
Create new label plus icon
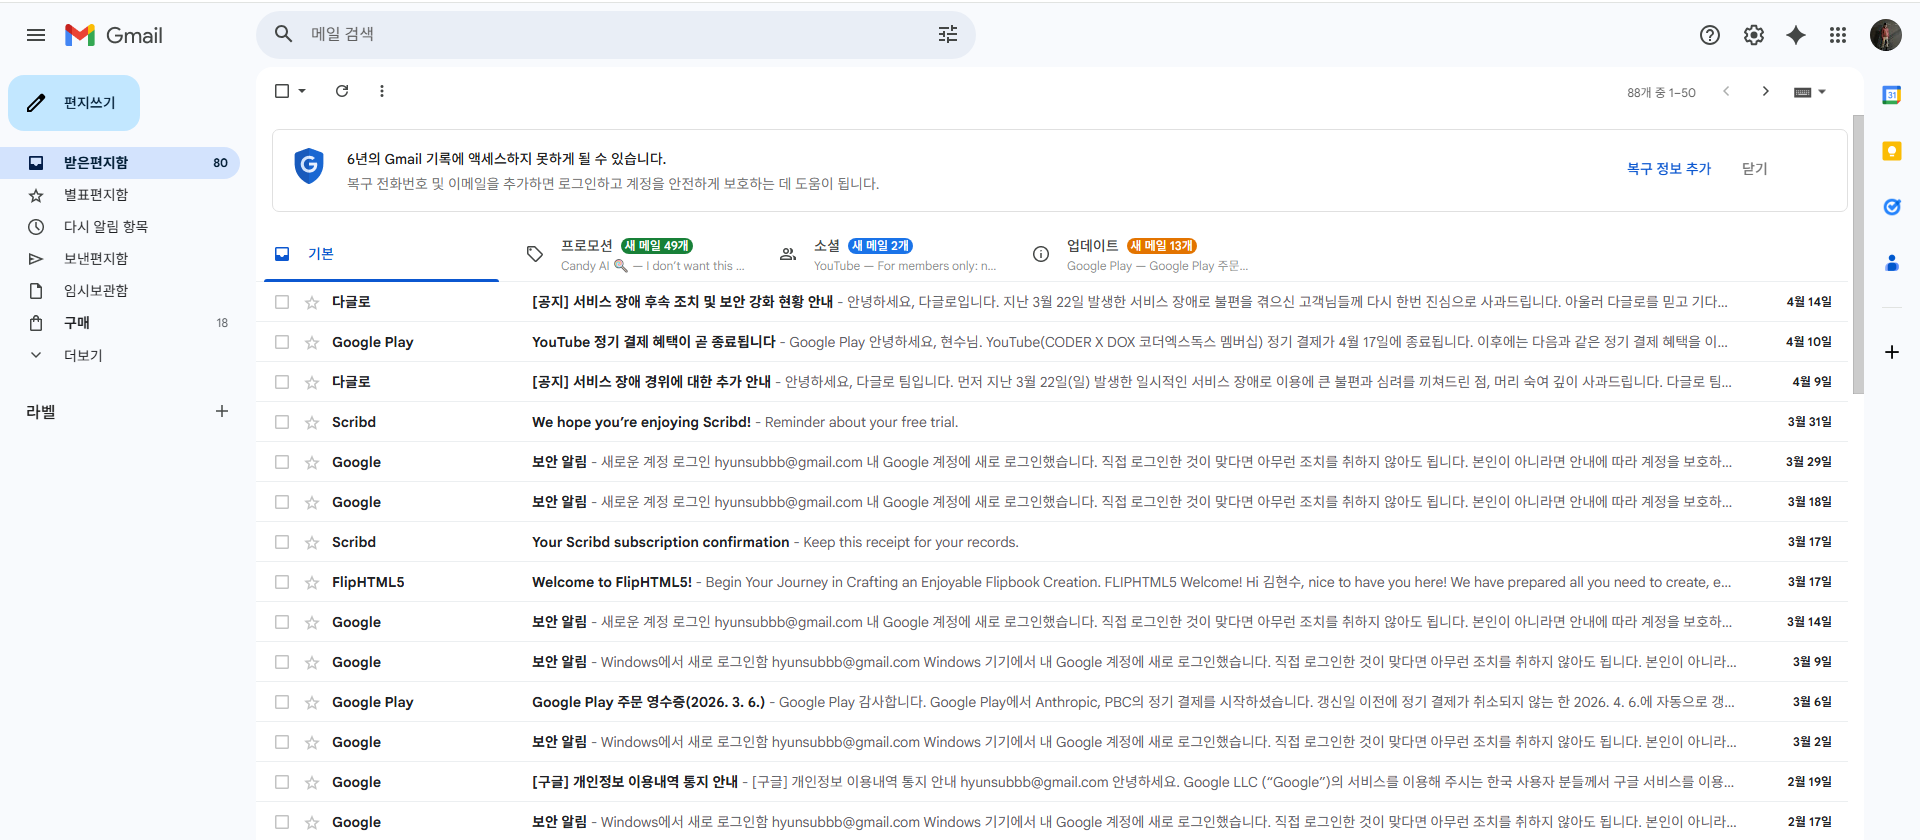222,411
